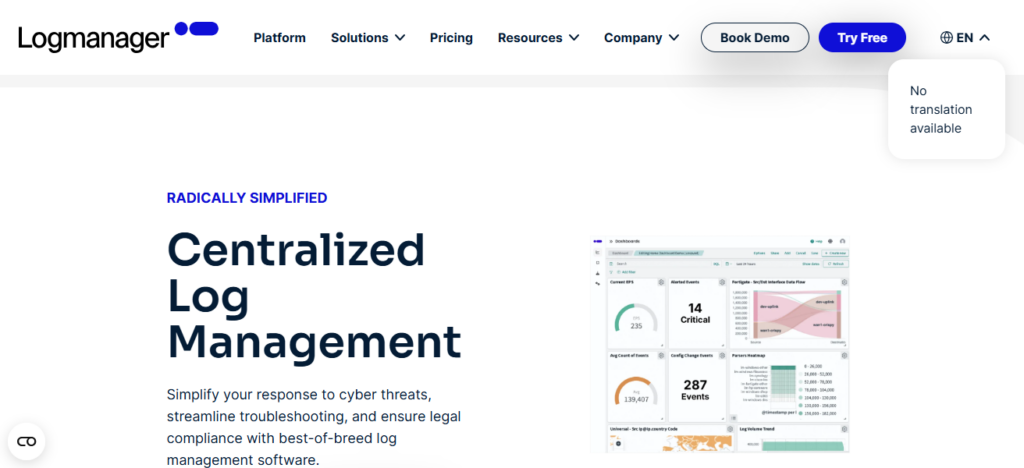
Task: Click the Refresh button in dashboard image
Action: [x=836, y=264]
